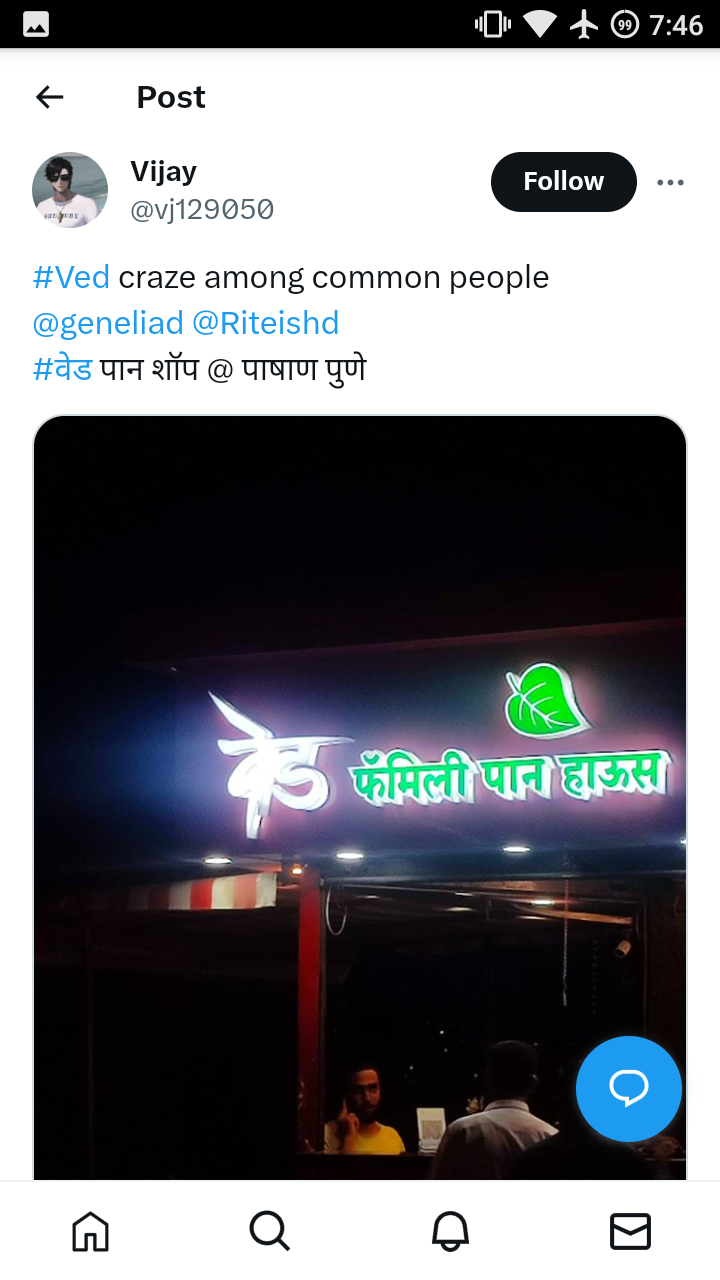720x1280 pixels.
Task: Tap the image notification icon in status bar
Action: (36, 24)
